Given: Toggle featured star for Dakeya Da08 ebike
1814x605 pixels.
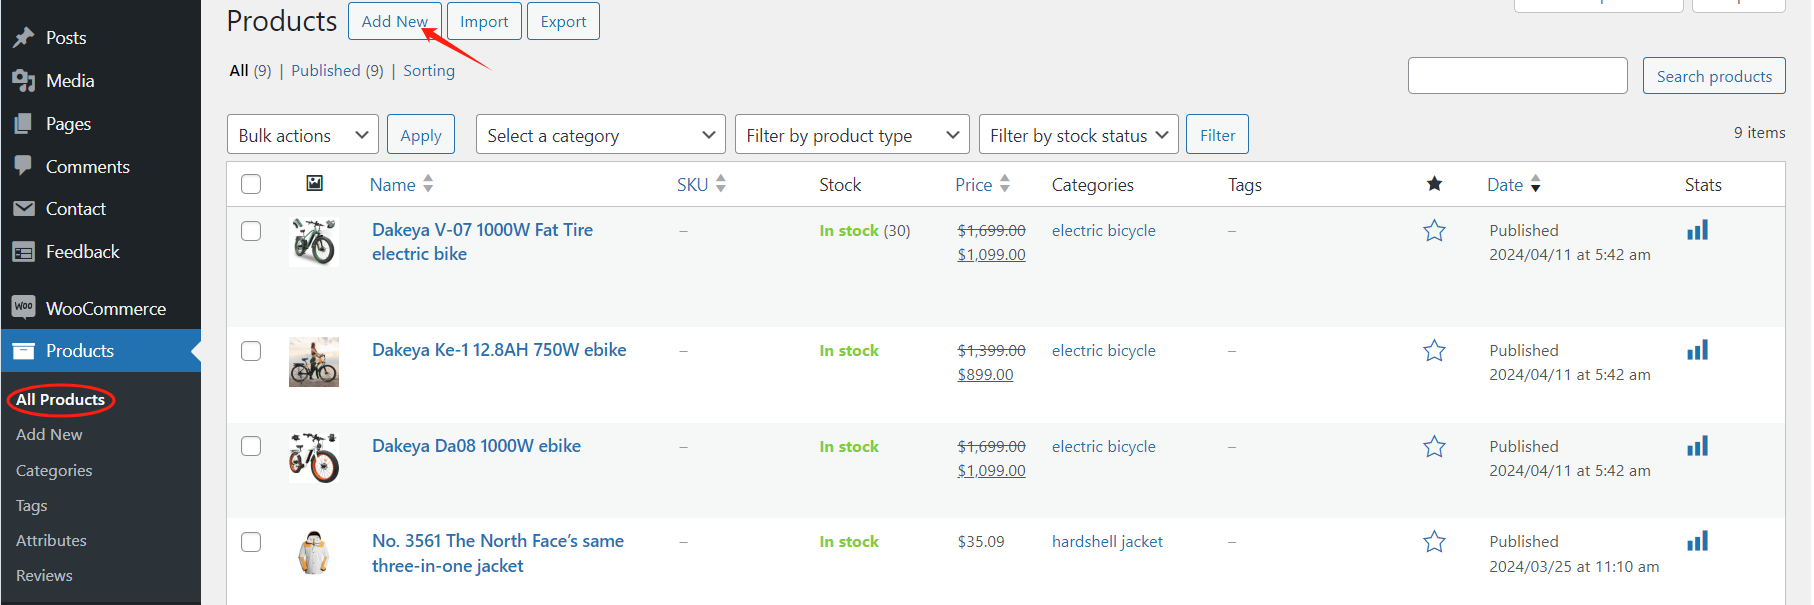Looking at the screenshot, I should point(1434,447).
